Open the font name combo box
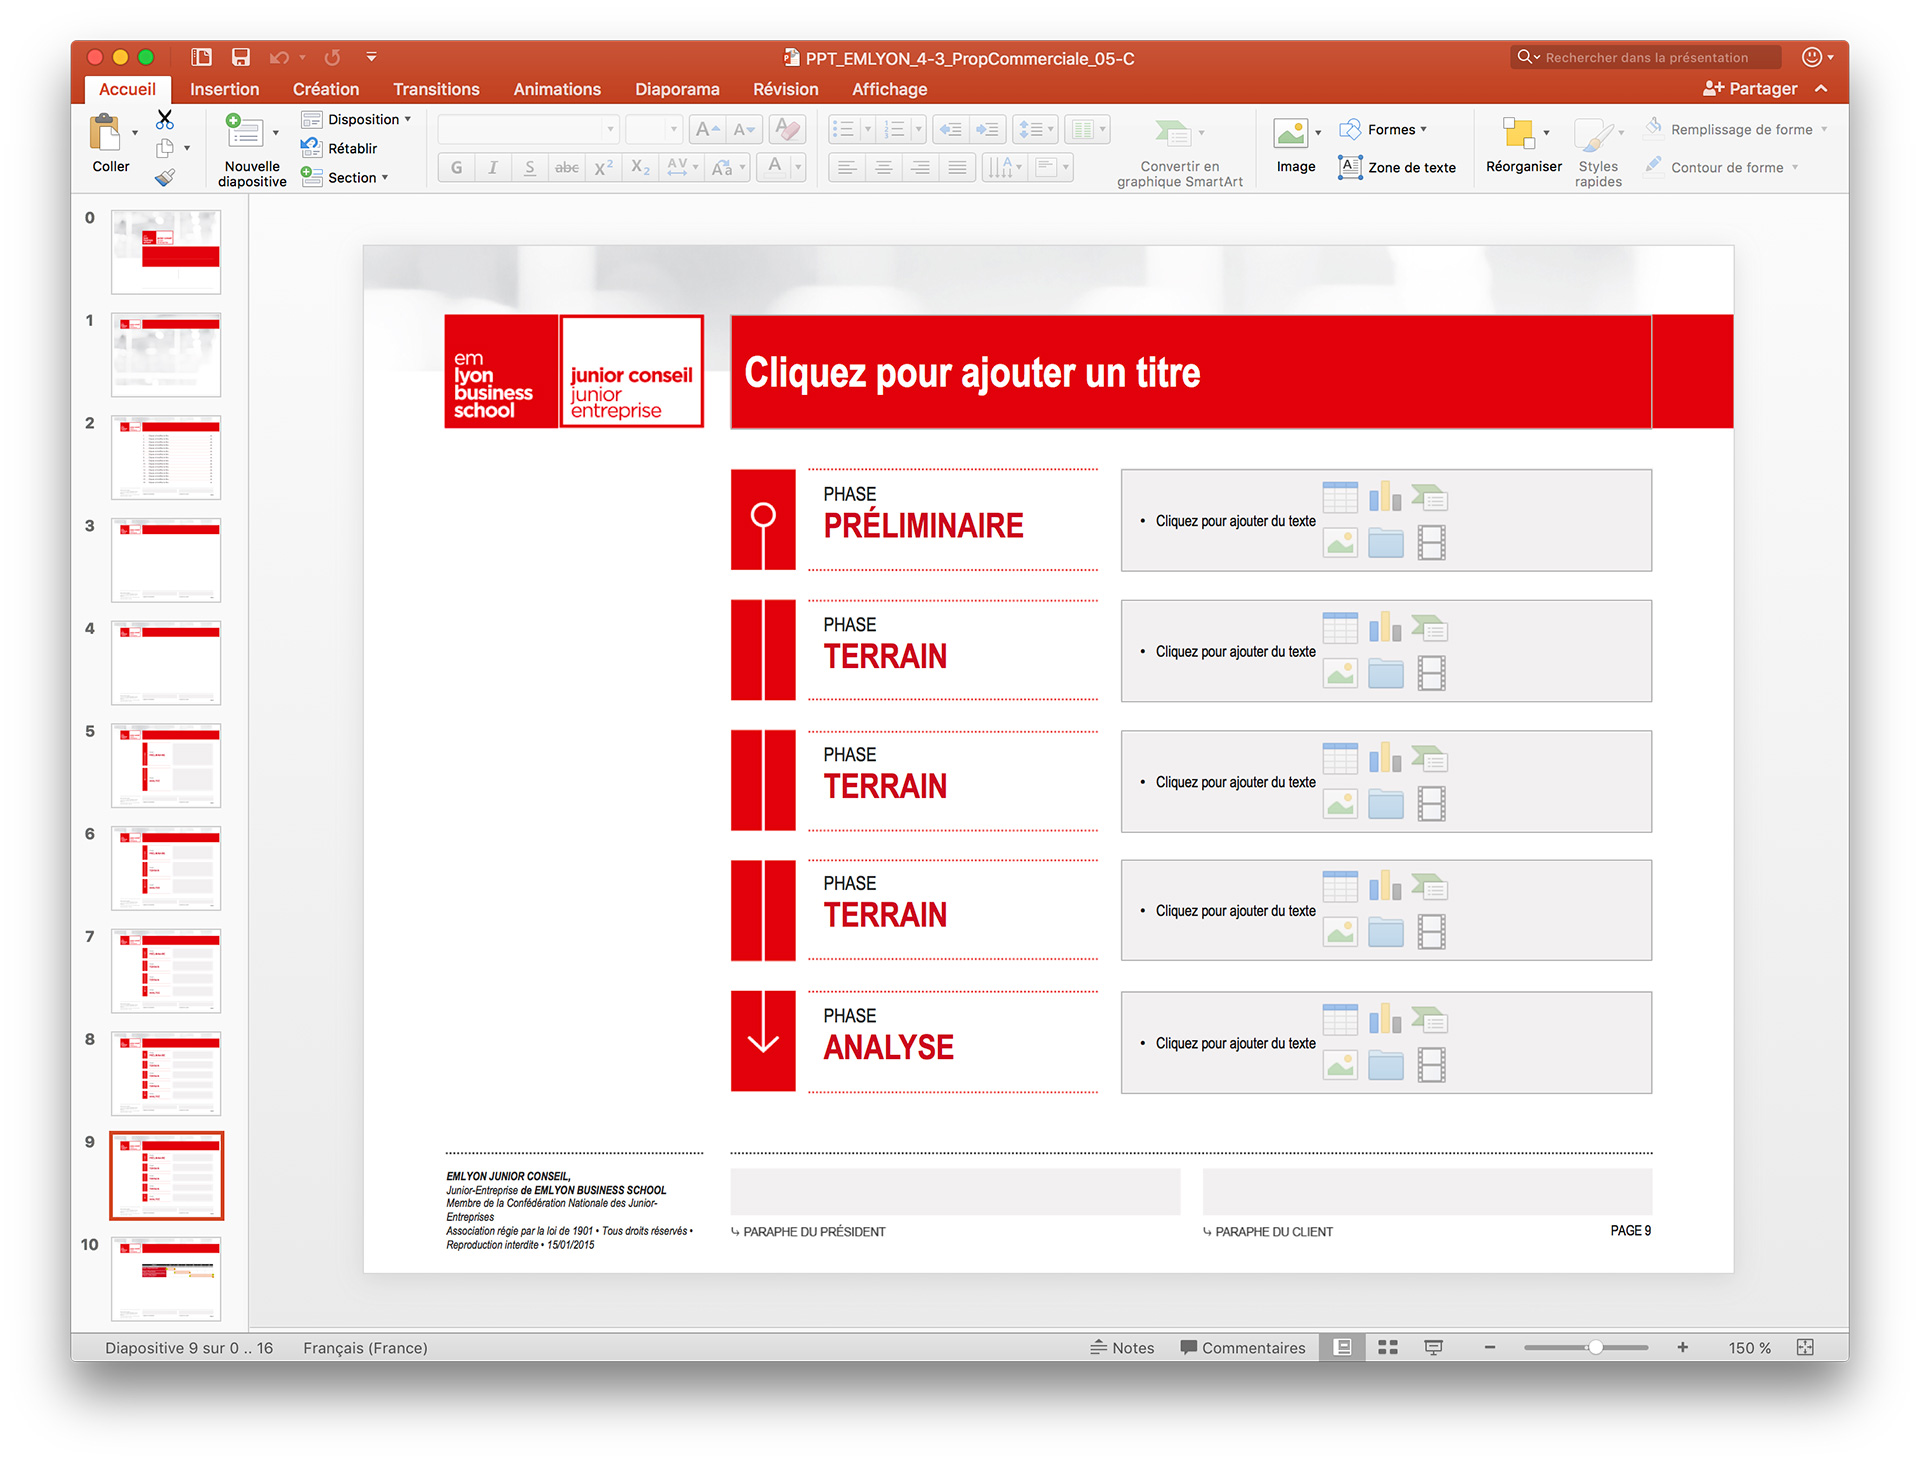Screen dimensions: 1920x1463 pos(528,129)
